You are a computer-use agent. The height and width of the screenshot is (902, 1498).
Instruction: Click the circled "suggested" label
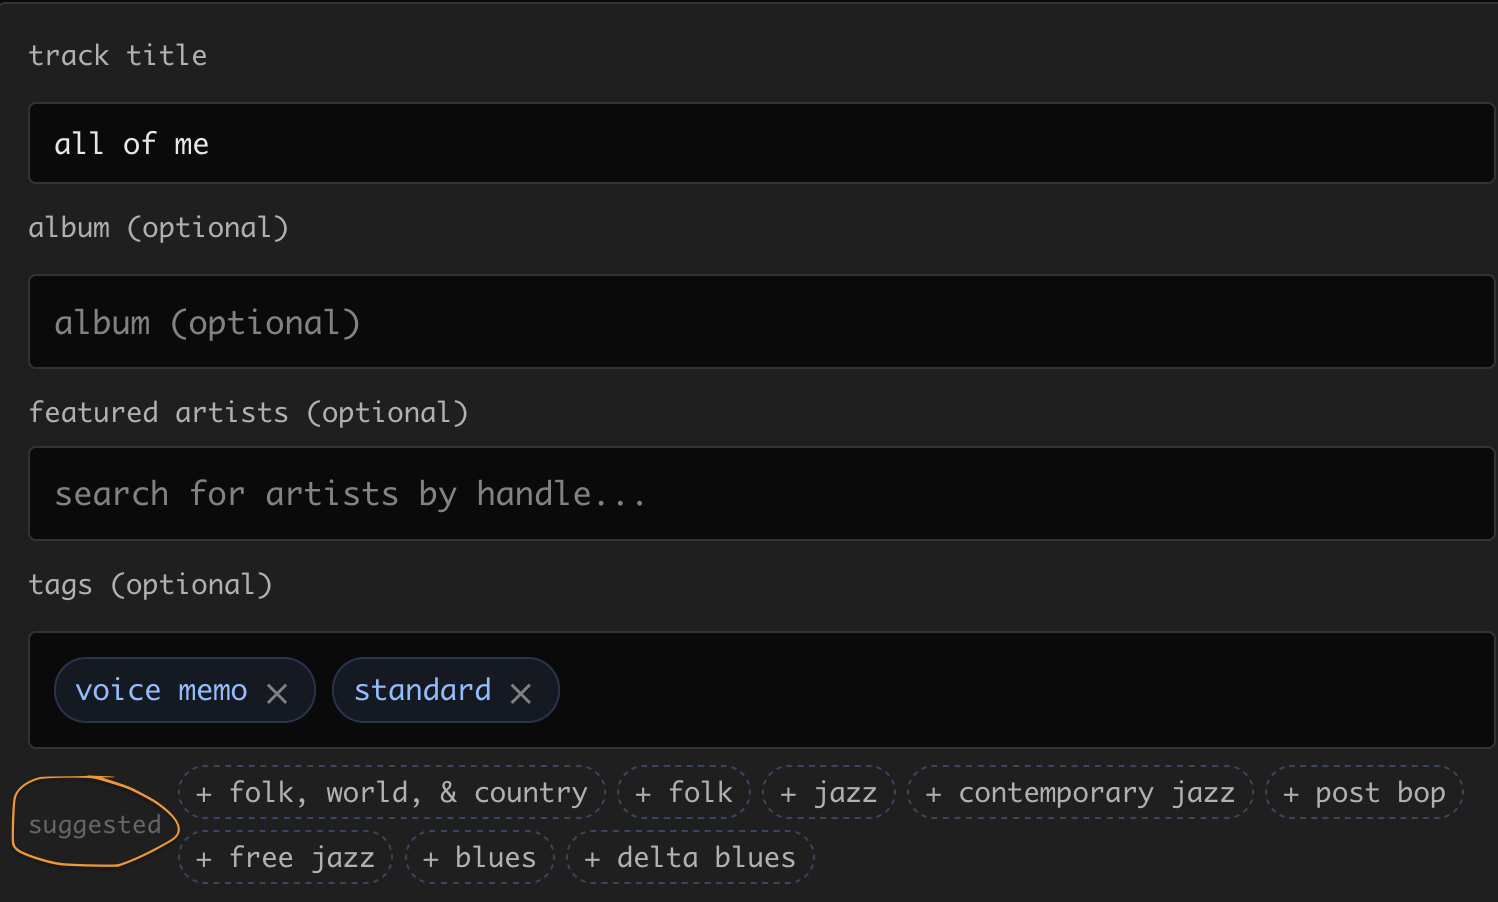click(95, 825)
